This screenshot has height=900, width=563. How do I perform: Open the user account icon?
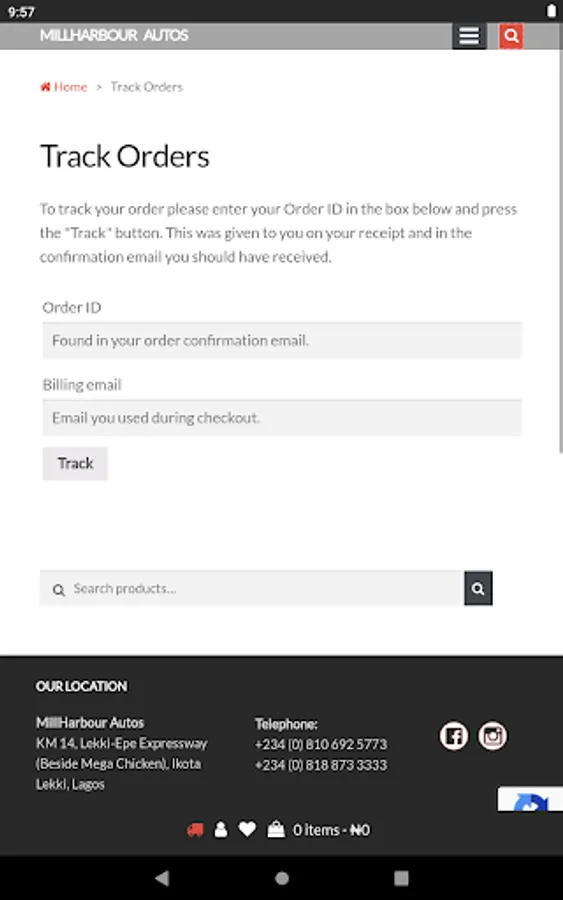pos(221,830)
